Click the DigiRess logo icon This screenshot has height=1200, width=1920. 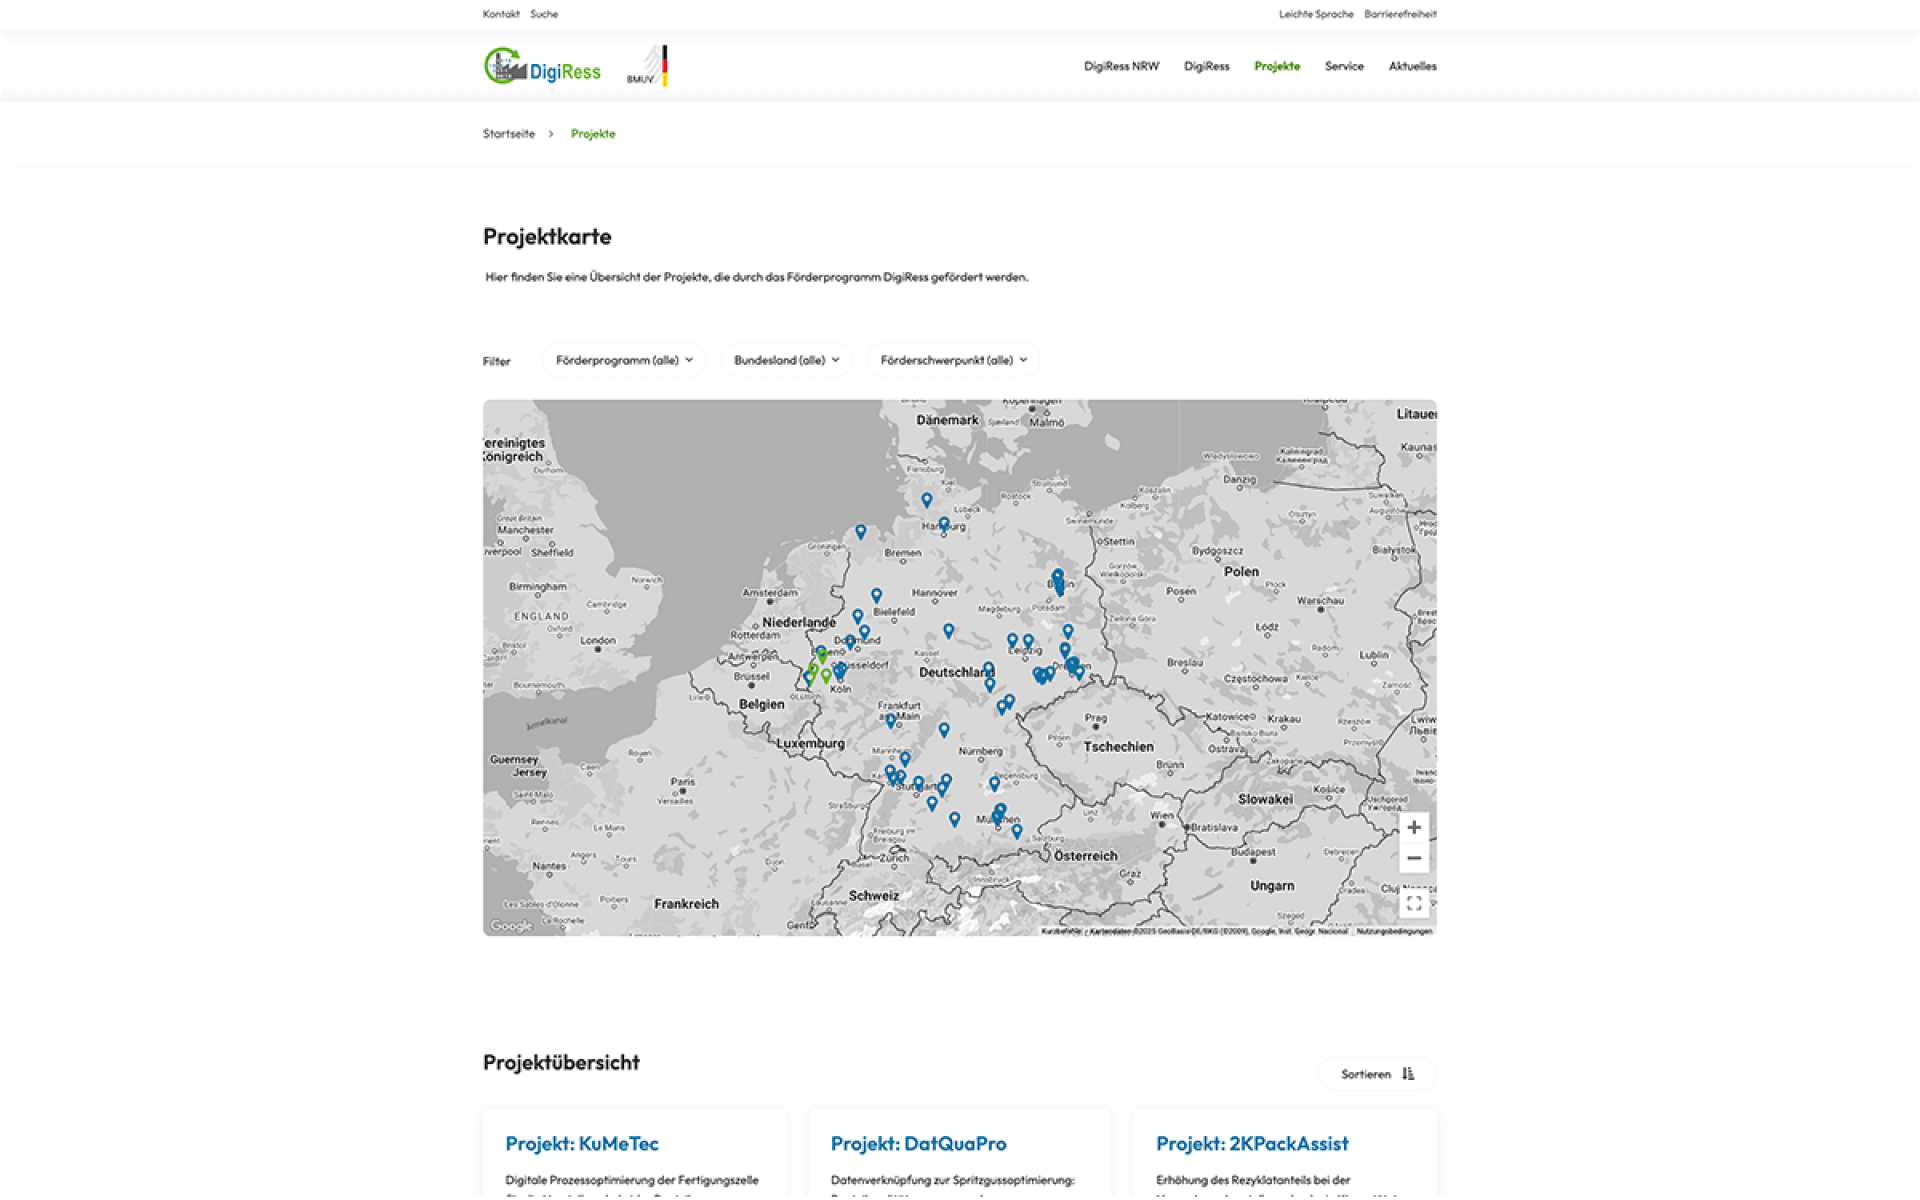click(x=505, y=66)
